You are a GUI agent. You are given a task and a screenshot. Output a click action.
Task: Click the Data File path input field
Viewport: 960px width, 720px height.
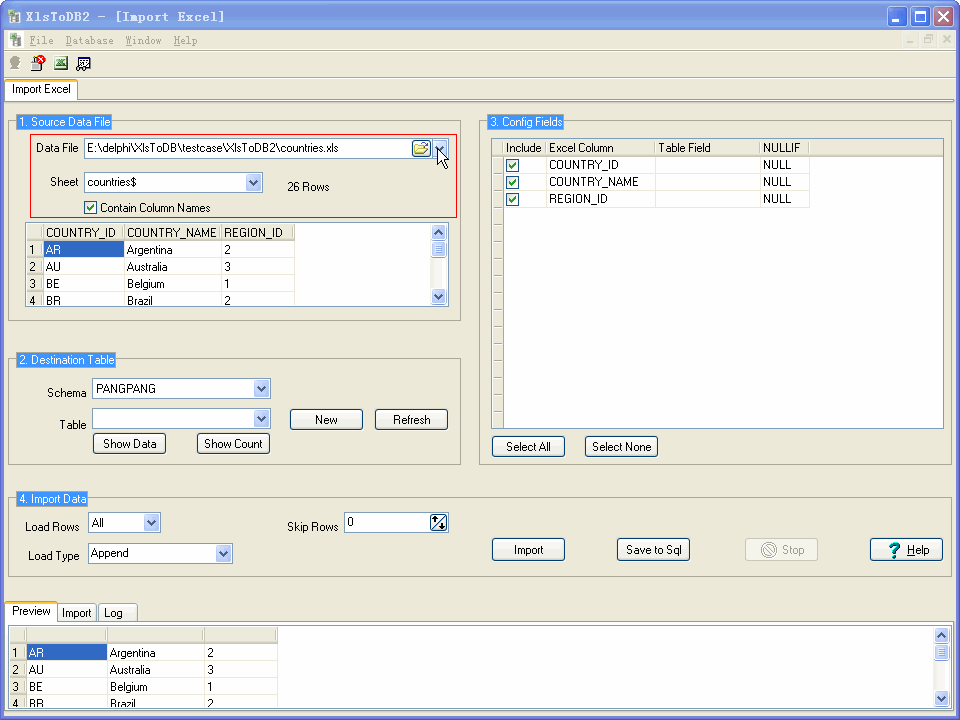tap(247, 148)
